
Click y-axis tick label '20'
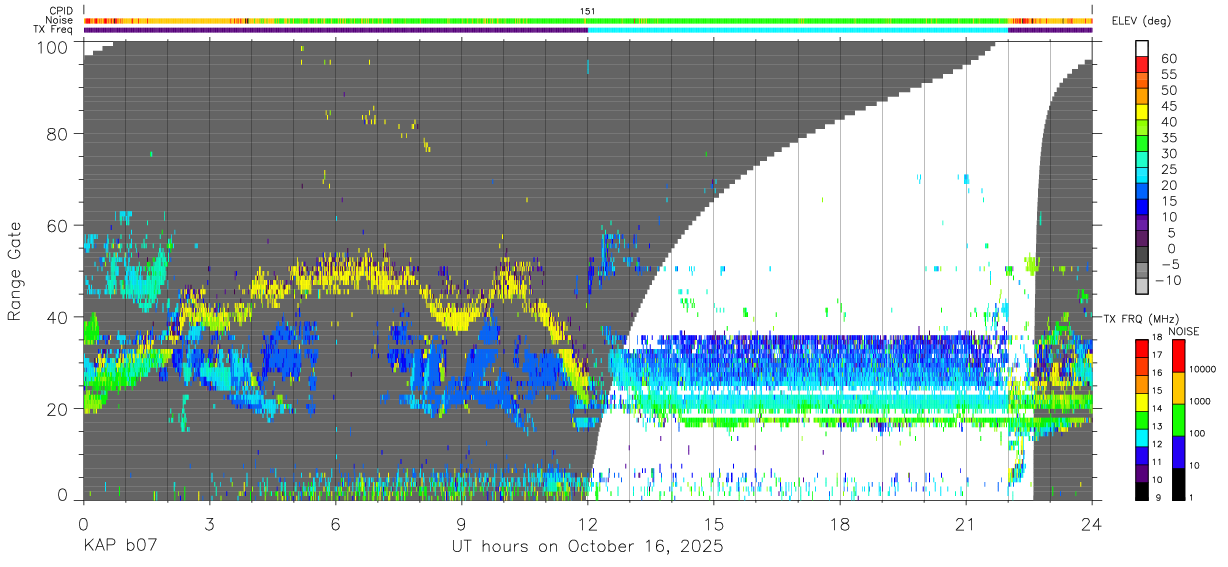tap(58, 409)
